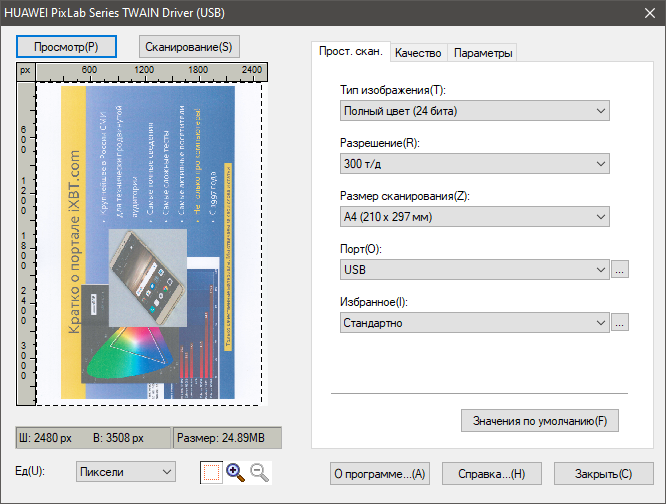Switch to the Прост. скан. tab
The height and width of the screenshot is (504, 666).
coord(351,52)
